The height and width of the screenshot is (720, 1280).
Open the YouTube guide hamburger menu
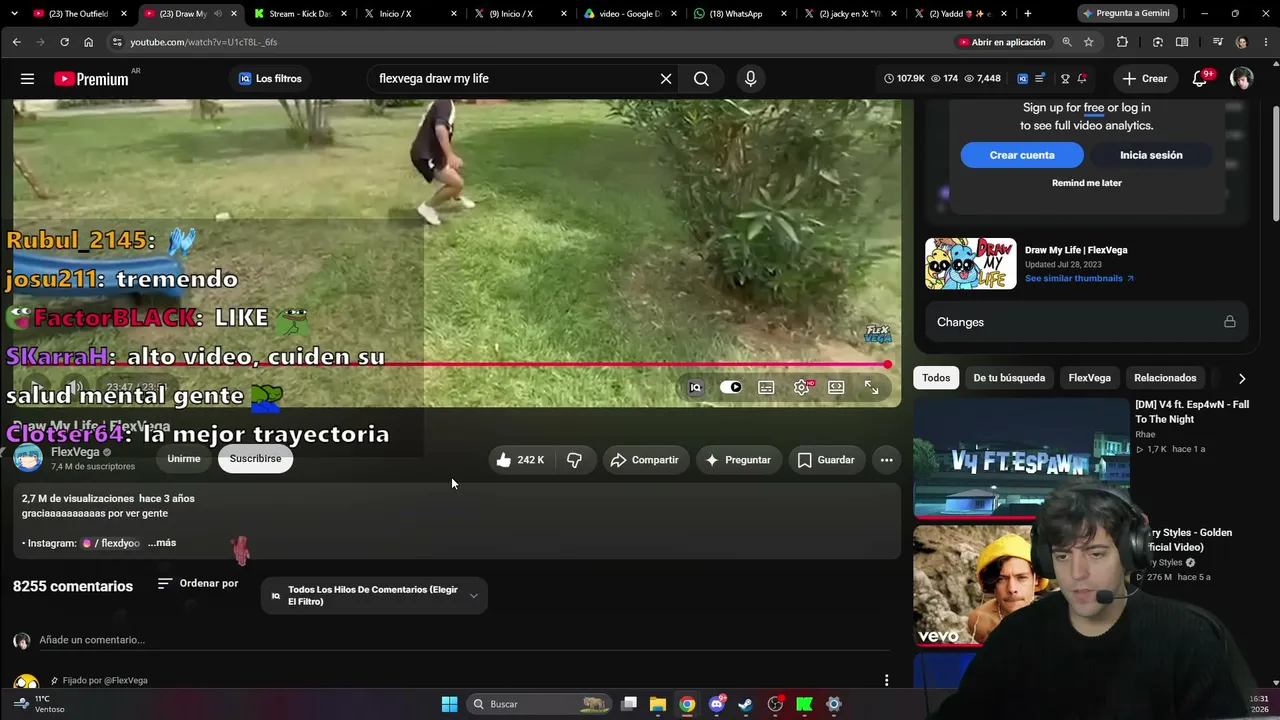coord(27,79)
